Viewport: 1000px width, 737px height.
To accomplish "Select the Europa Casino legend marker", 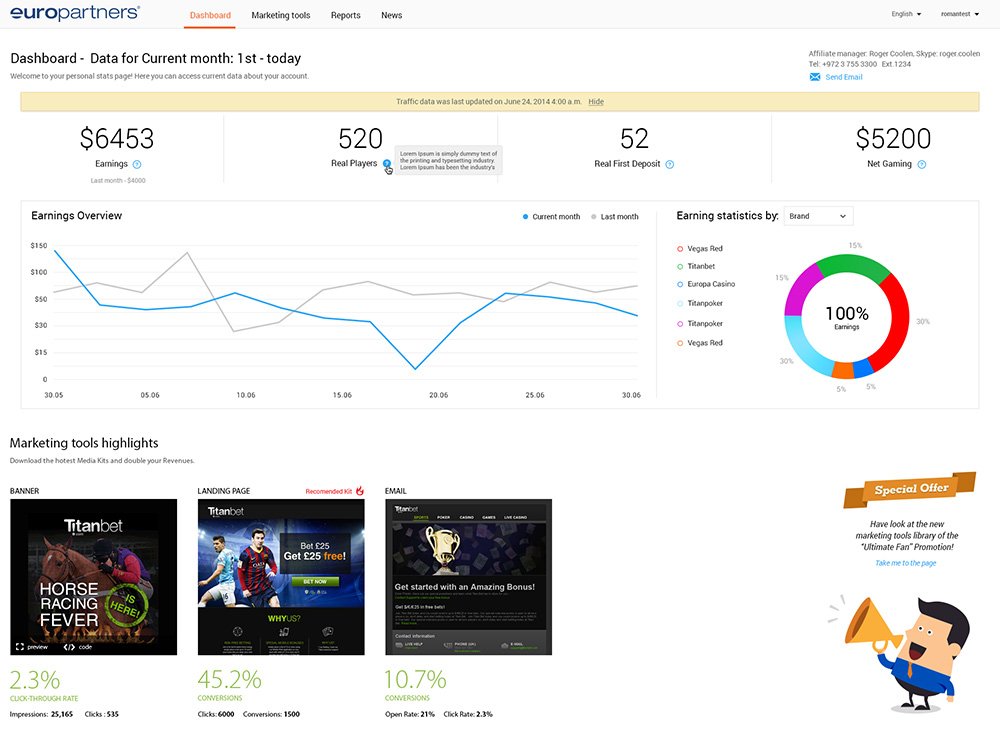I will (x=680, y=285).
